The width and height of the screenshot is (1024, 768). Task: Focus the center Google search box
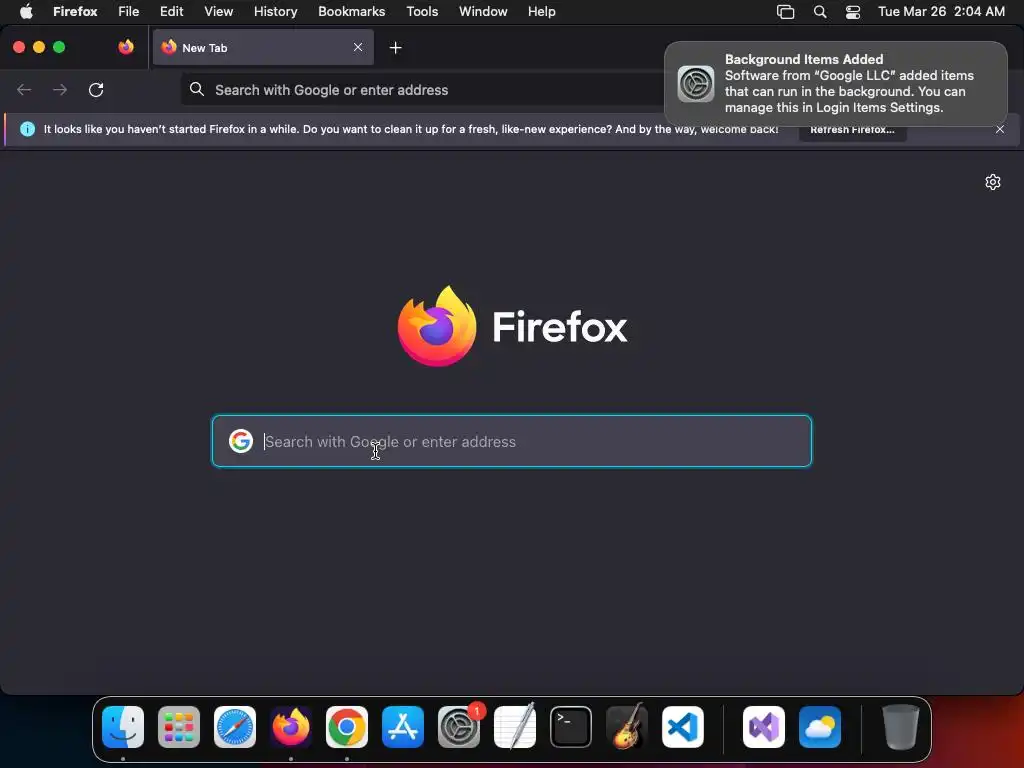pos(511,441)
